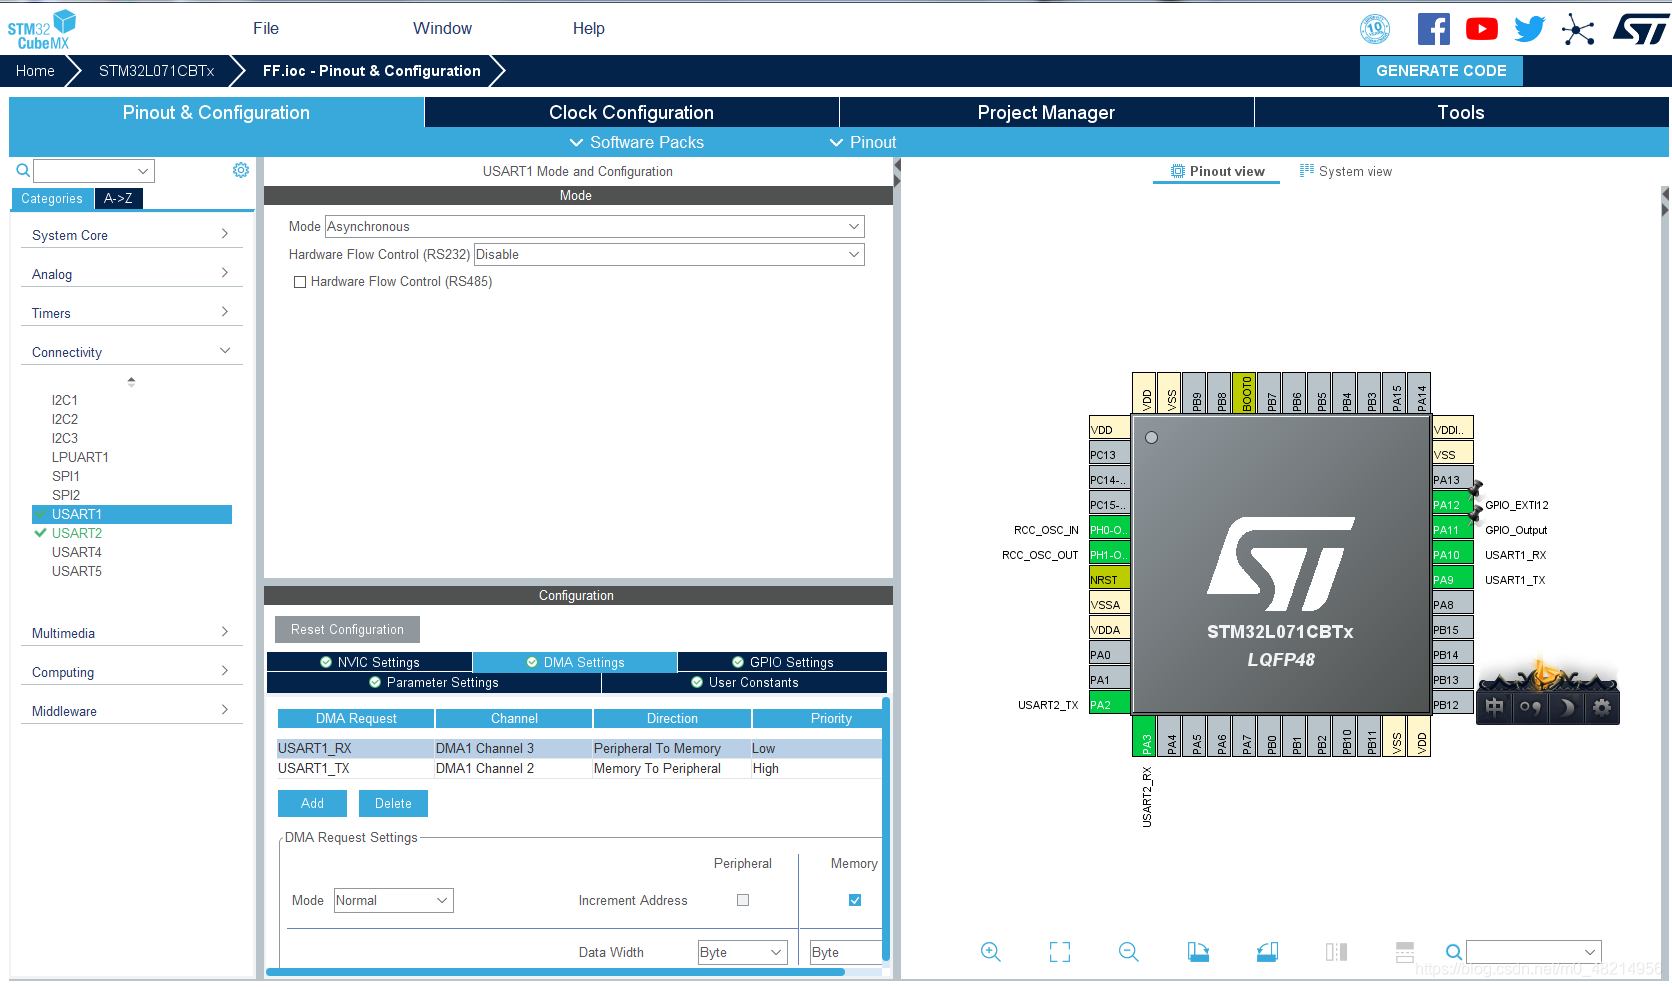1672x987 pixels.
Task: Open the 10 years longevity badge
Action: click(1375, 29)
